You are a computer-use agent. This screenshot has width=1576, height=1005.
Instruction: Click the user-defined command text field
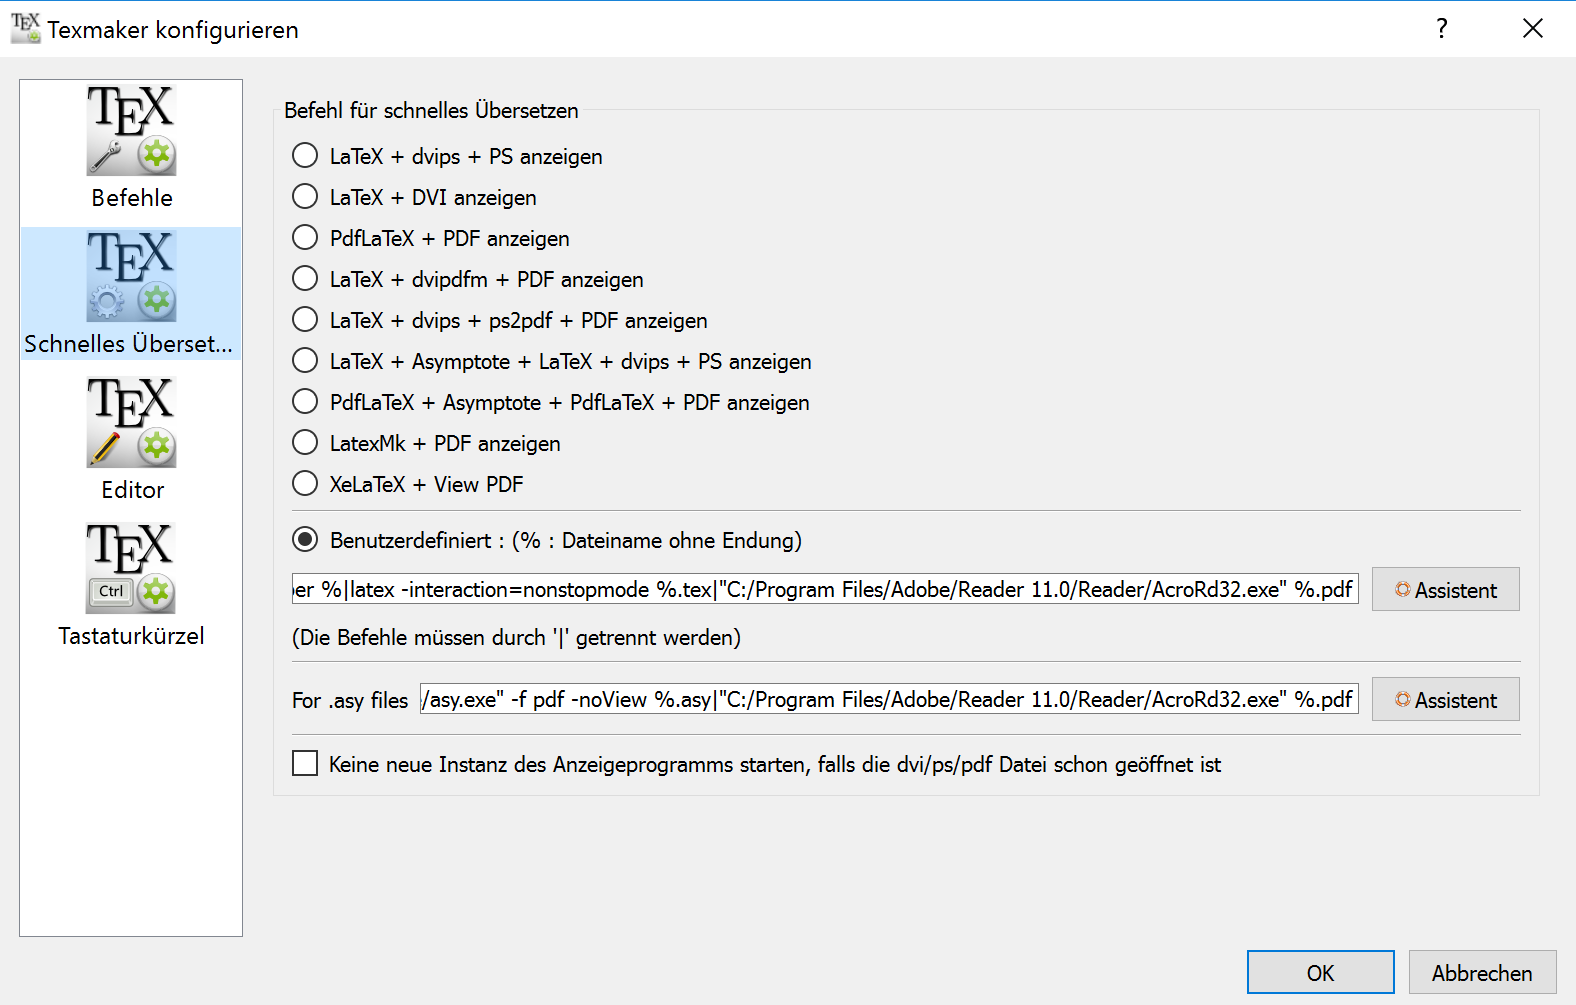[824, 590]
